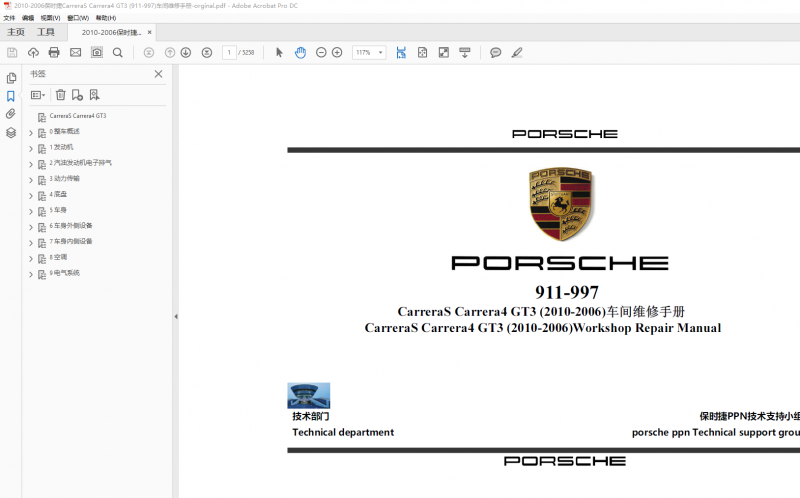Open the 117% zoom level dropdown
800x498 pixels.
pos(369,53)
